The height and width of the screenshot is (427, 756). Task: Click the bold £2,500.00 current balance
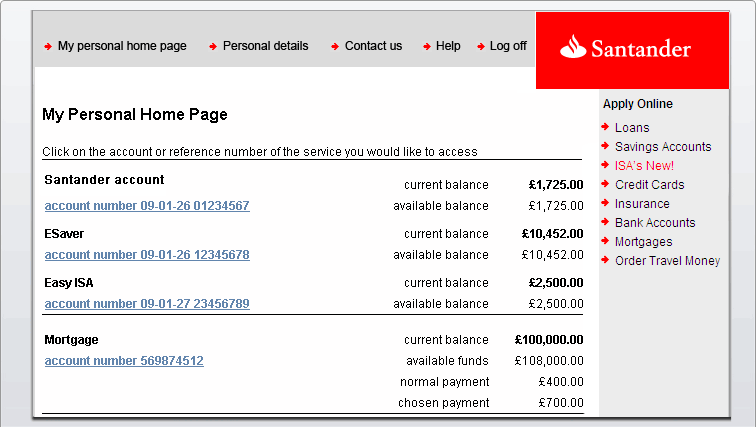556,282
